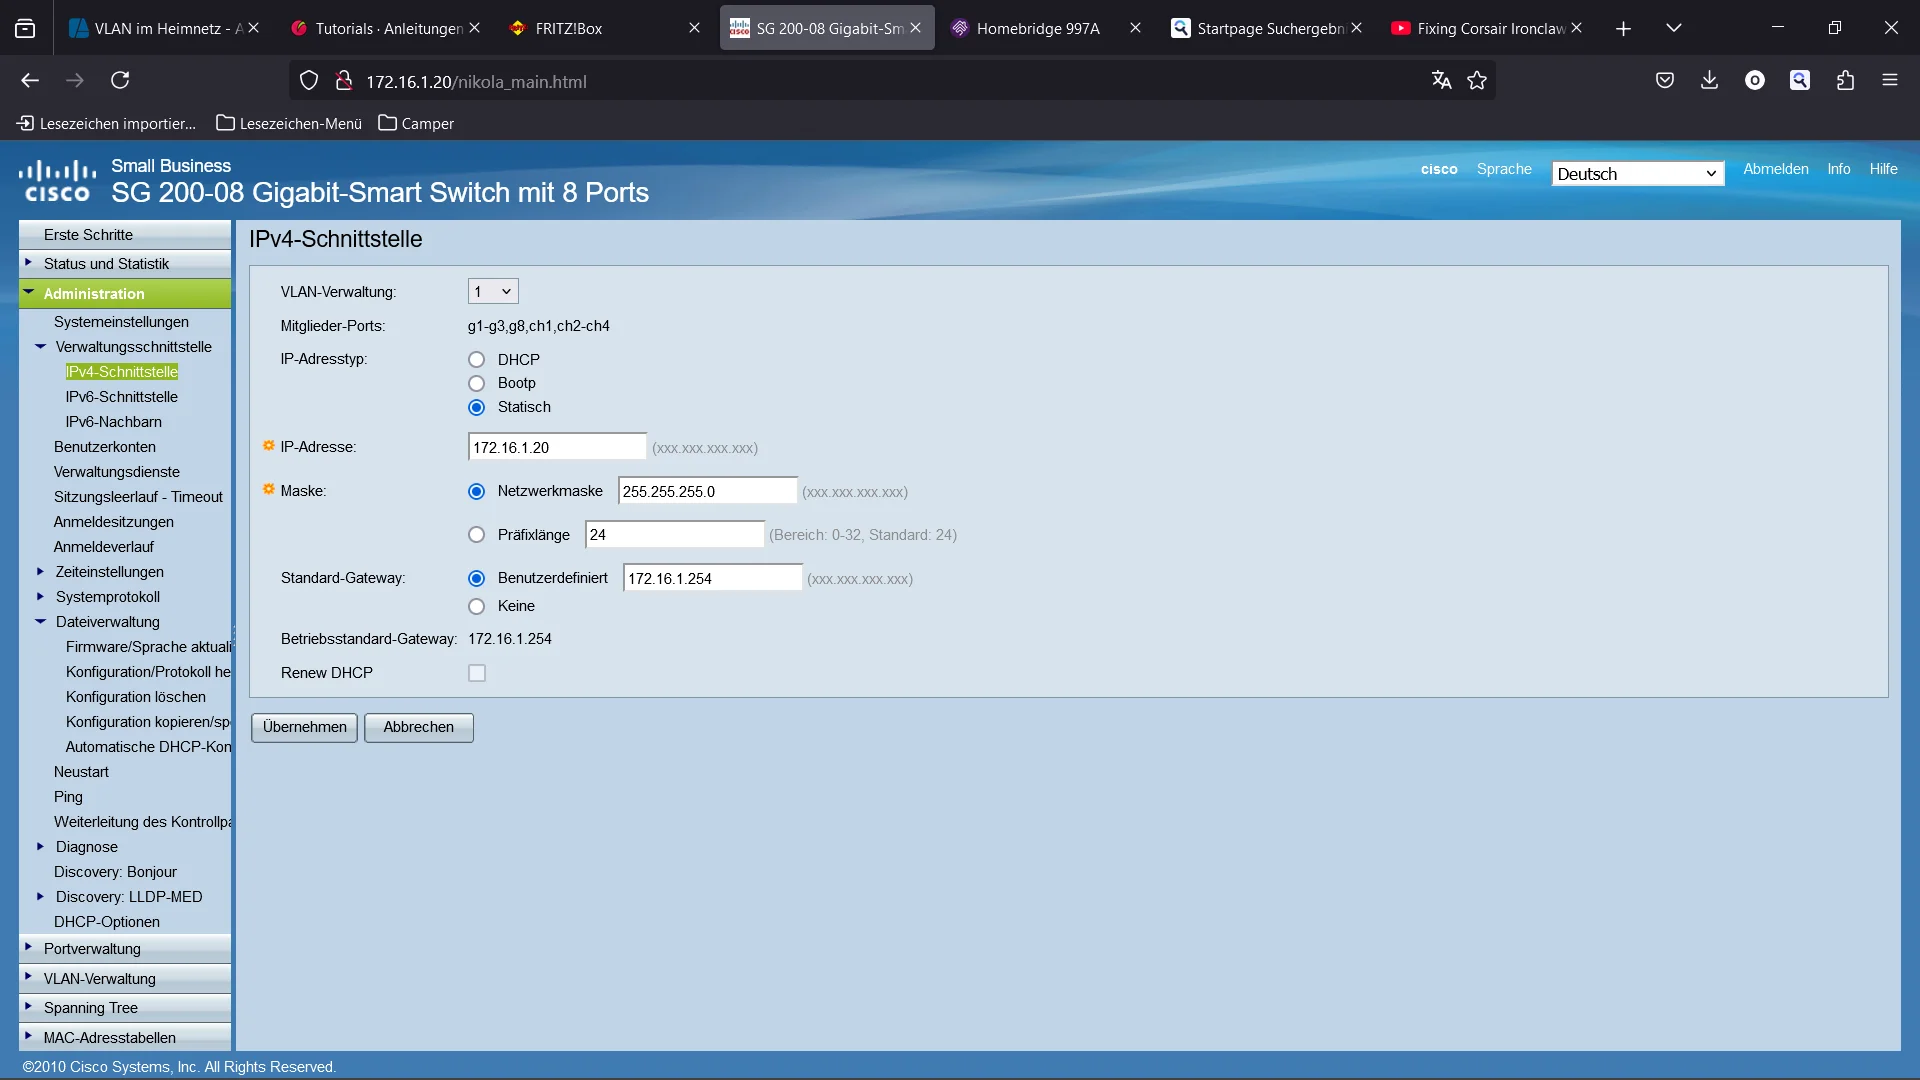Image resolution: width=1920 pixels, height=1080 pixels.
Task: Open the Lesezeichen-Menü folder
Action: 289,123
